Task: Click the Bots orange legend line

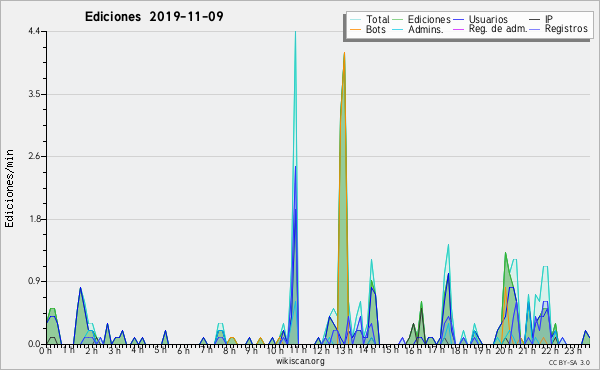Action: [355, 29]
